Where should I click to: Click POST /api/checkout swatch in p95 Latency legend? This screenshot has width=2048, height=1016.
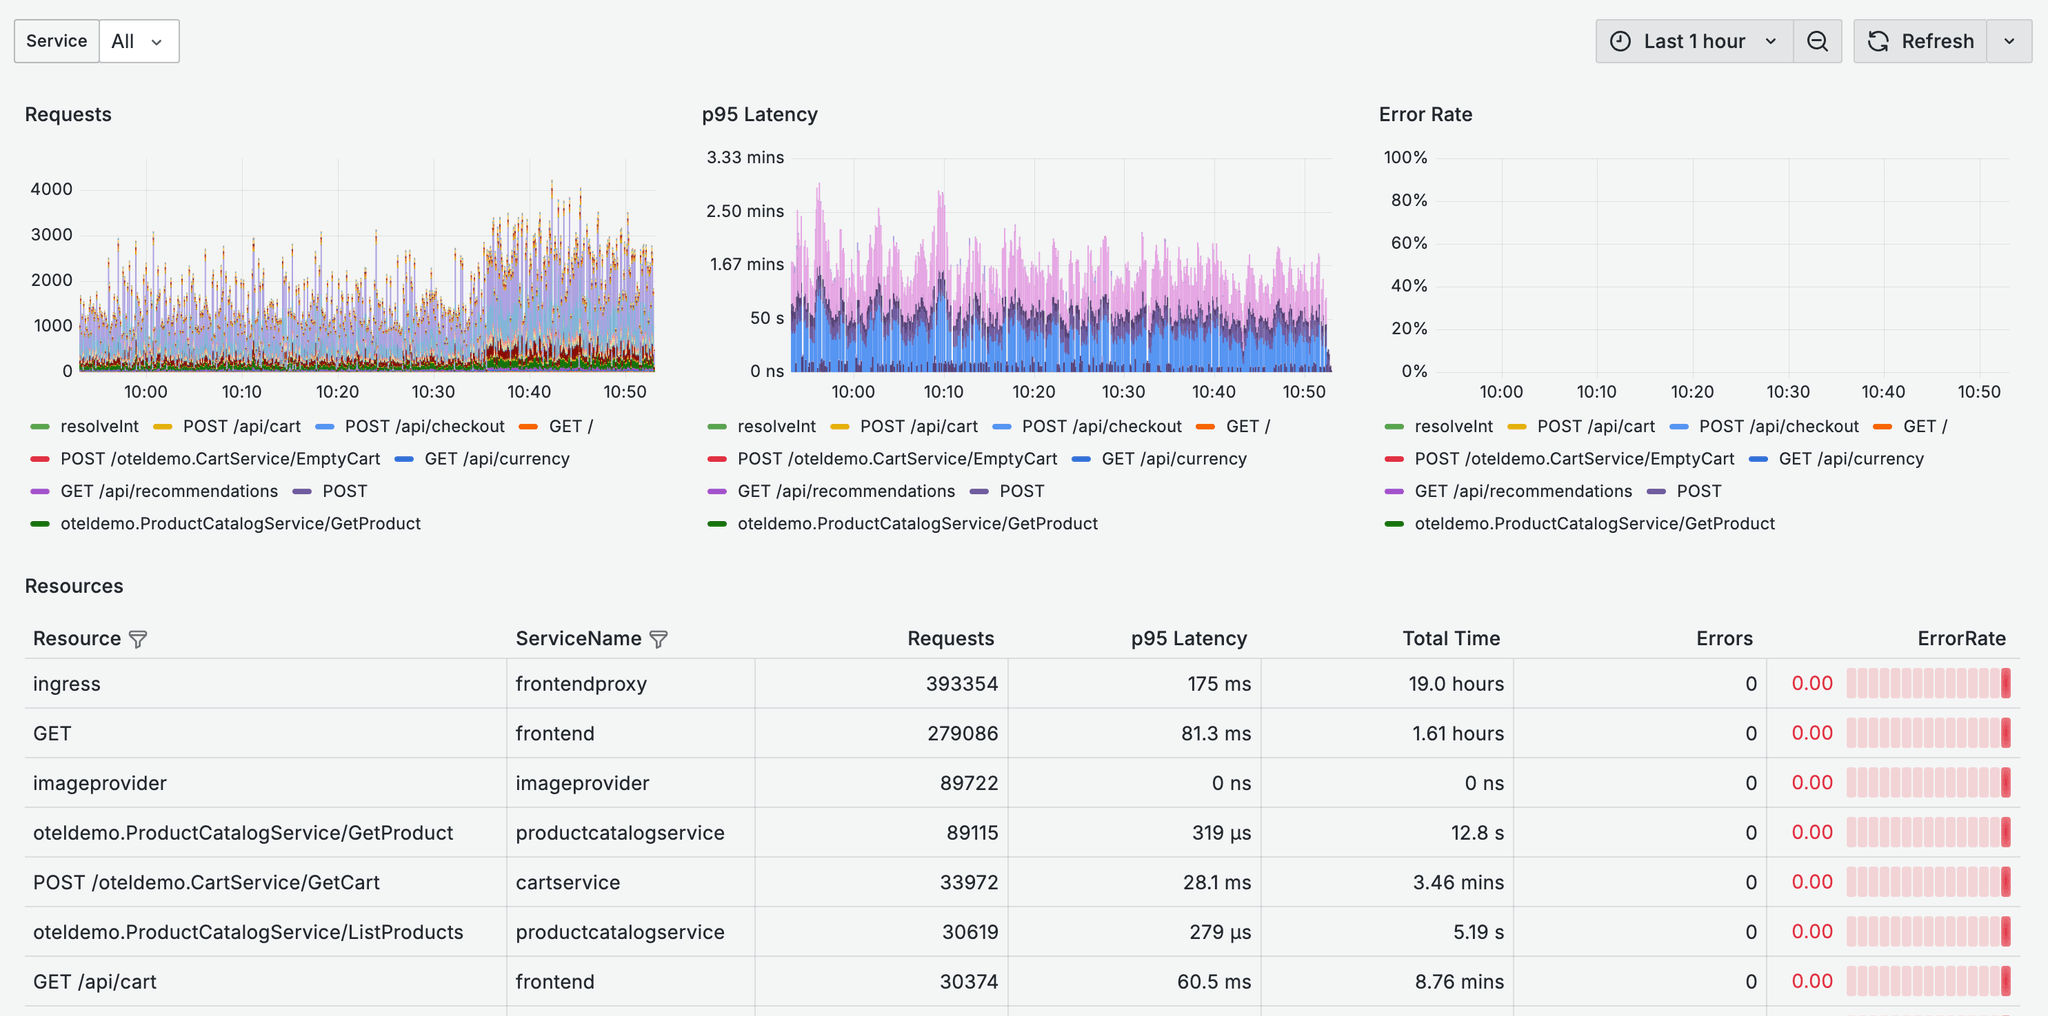pos(1002,427)
